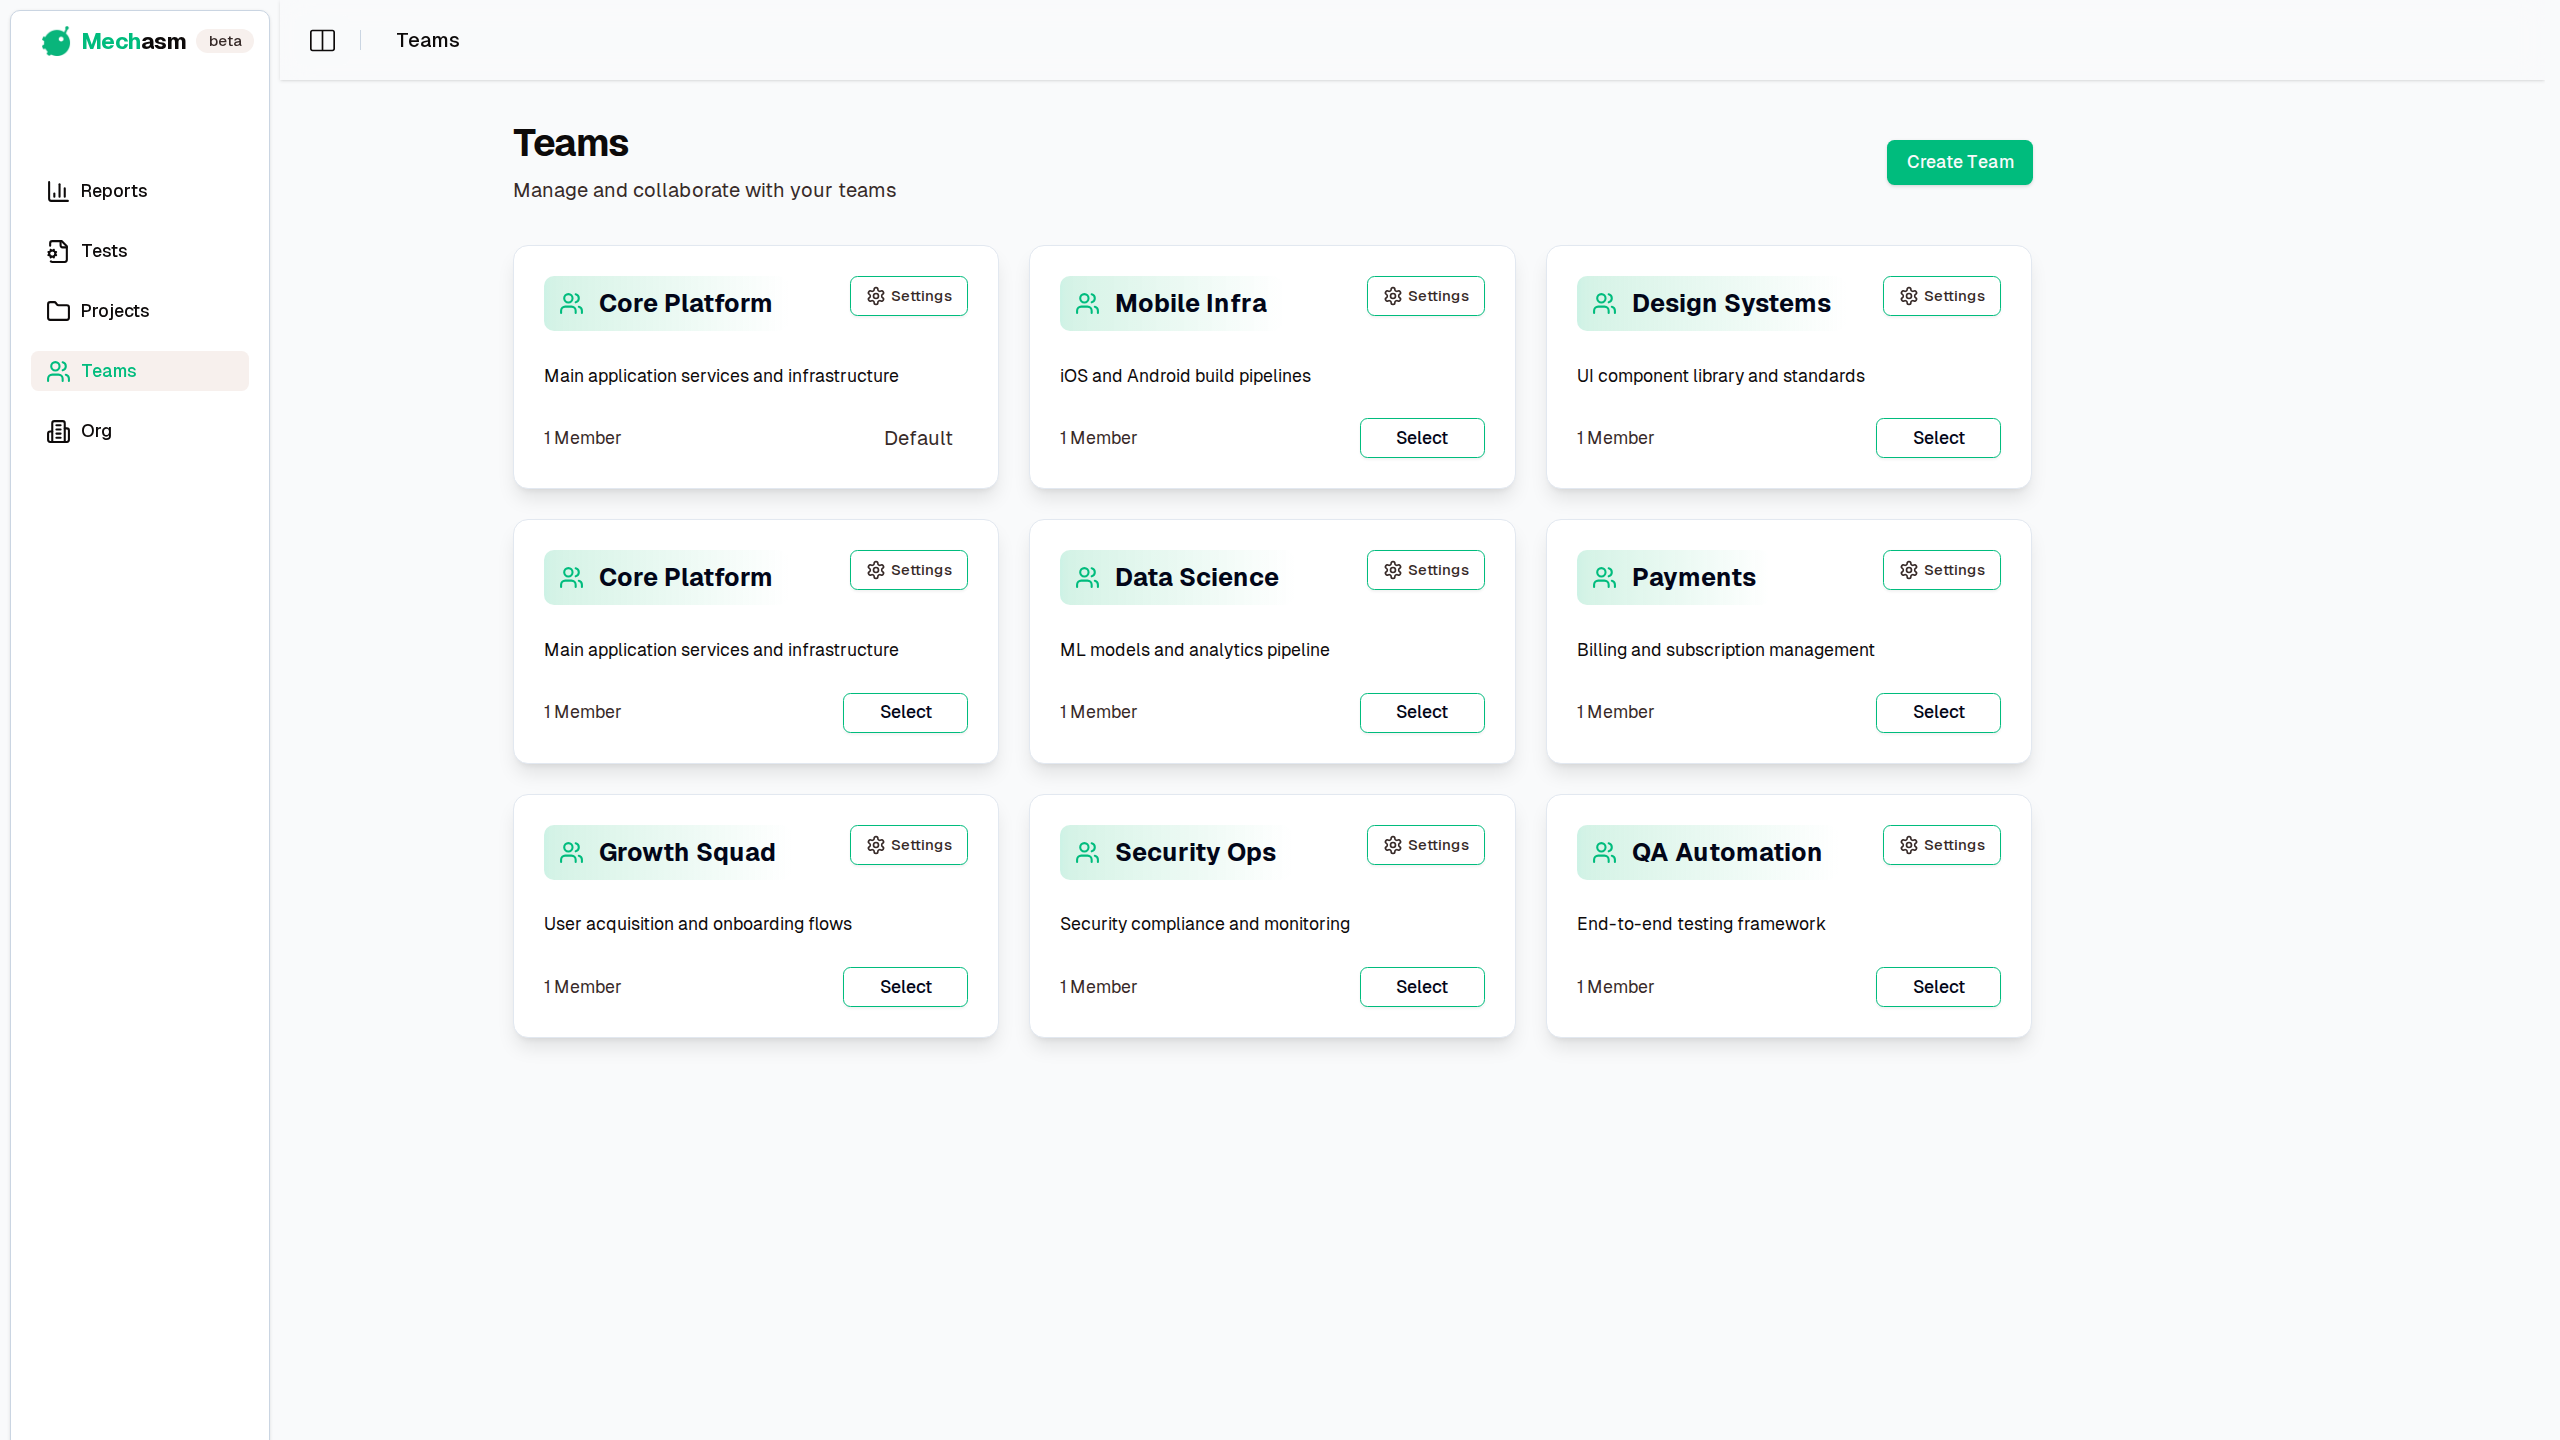
Task: Toggle the sidebar collapse panel icon
Action: pyautogui.click(x=322, y=40)
